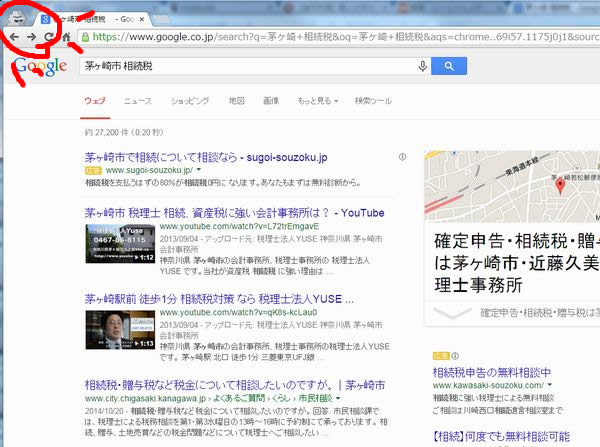This screenshot has width=600, height=447.
Task: Click the blue search magnifier button
Action: pyautogui.click(x=449, y=66)
